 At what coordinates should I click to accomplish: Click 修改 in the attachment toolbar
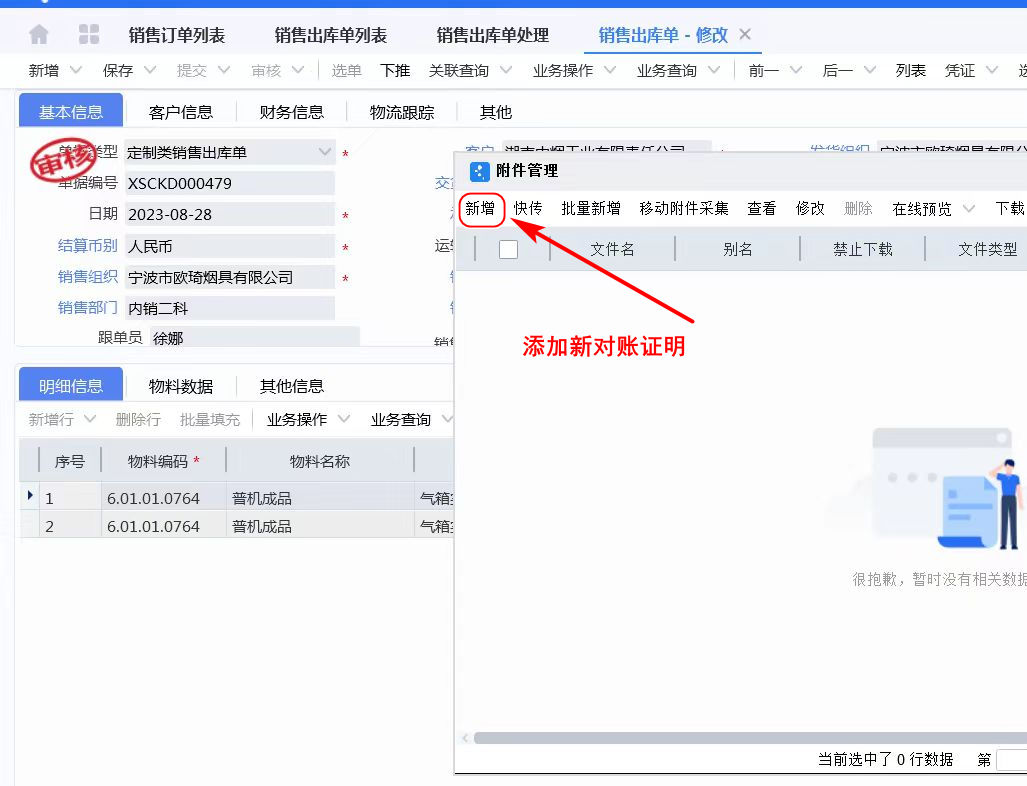810,208
